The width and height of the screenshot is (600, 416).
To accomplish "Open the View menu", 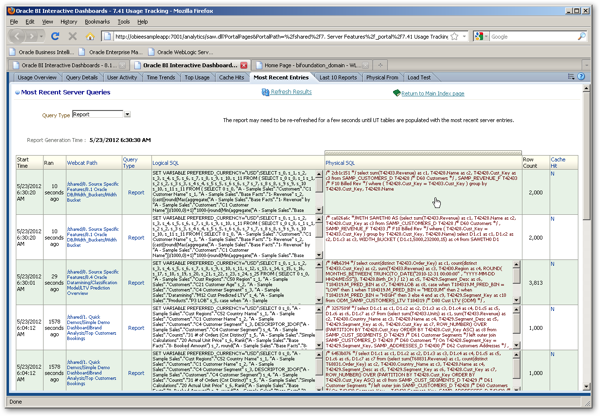I will (47, 22).
